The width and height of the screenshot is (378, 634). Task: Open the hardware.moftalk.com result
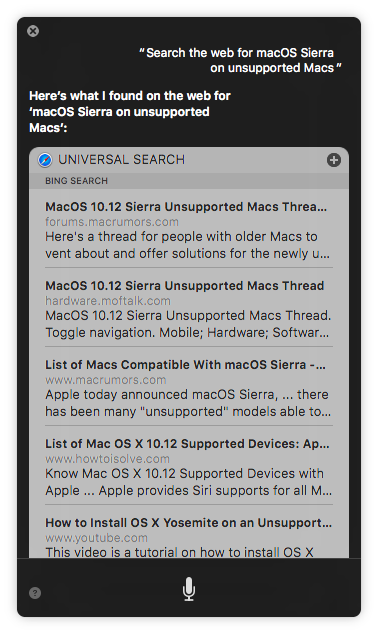point(189,309)
